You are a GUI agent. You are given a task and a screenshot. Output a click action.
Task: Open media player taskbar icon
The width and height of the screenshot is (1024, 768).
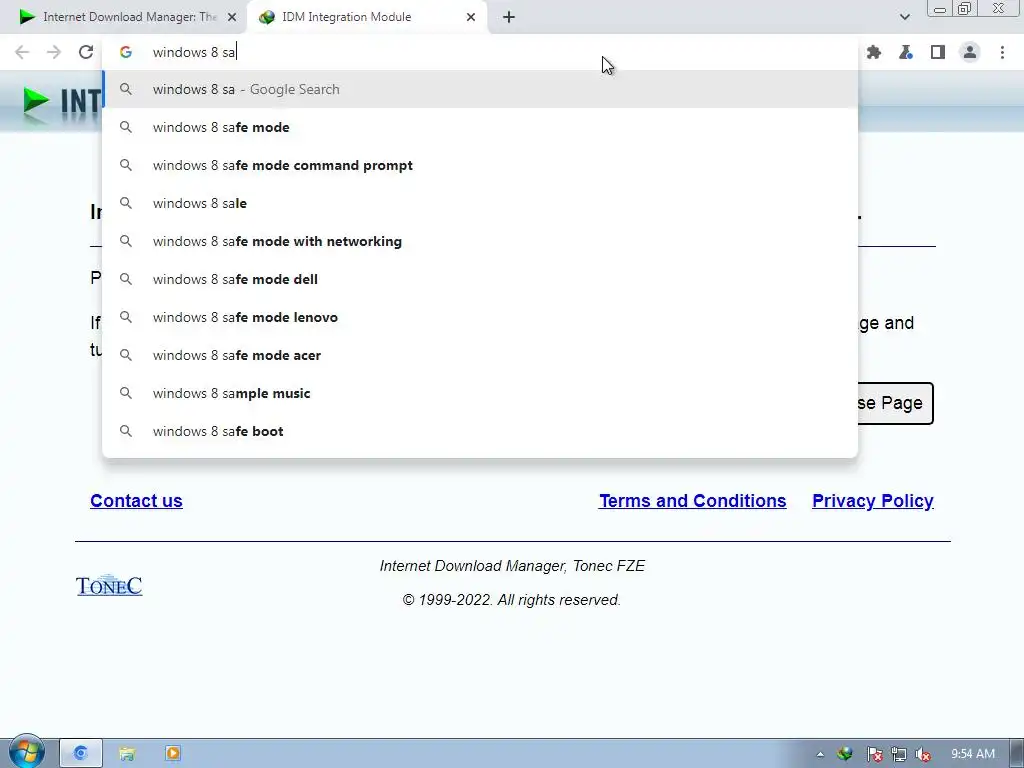click(x=173, y=753)
